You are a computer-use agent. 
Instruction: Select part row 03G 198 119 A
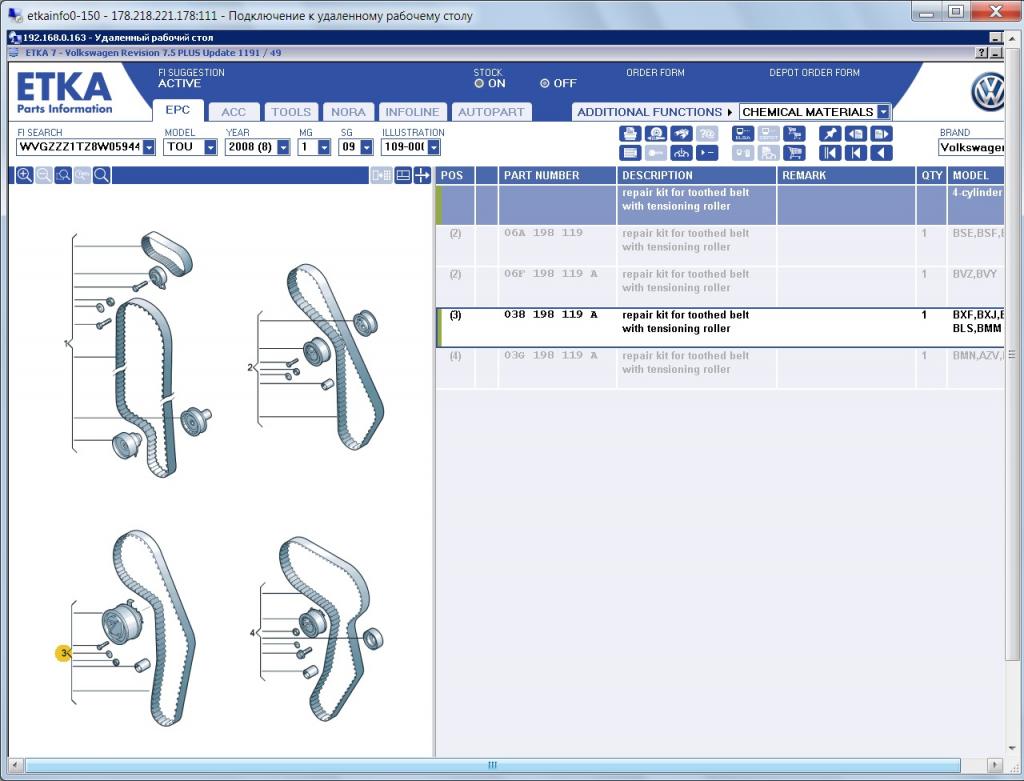click(x=720, y=368)
